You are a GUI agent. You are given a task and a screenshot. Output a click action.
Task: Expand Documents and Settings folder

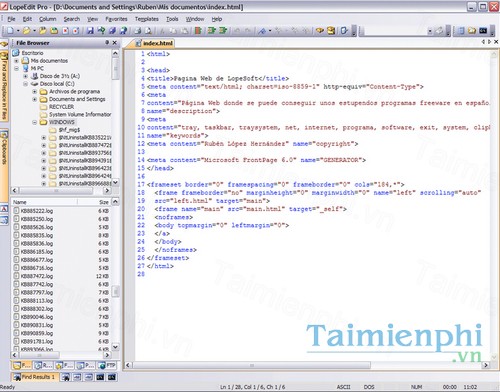pyautogui.click(x=34, y=99)
